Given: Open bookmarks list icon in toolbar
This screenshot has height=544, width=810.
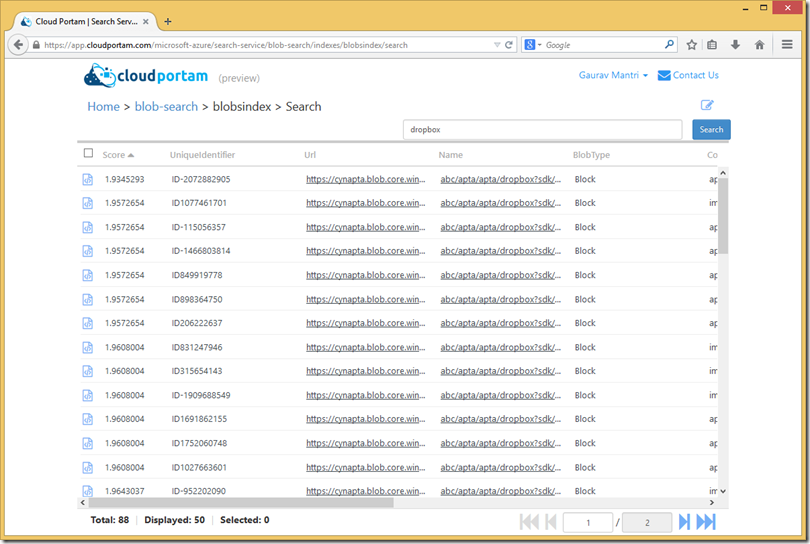Looking at the screenshot, I should click(712, 45).
